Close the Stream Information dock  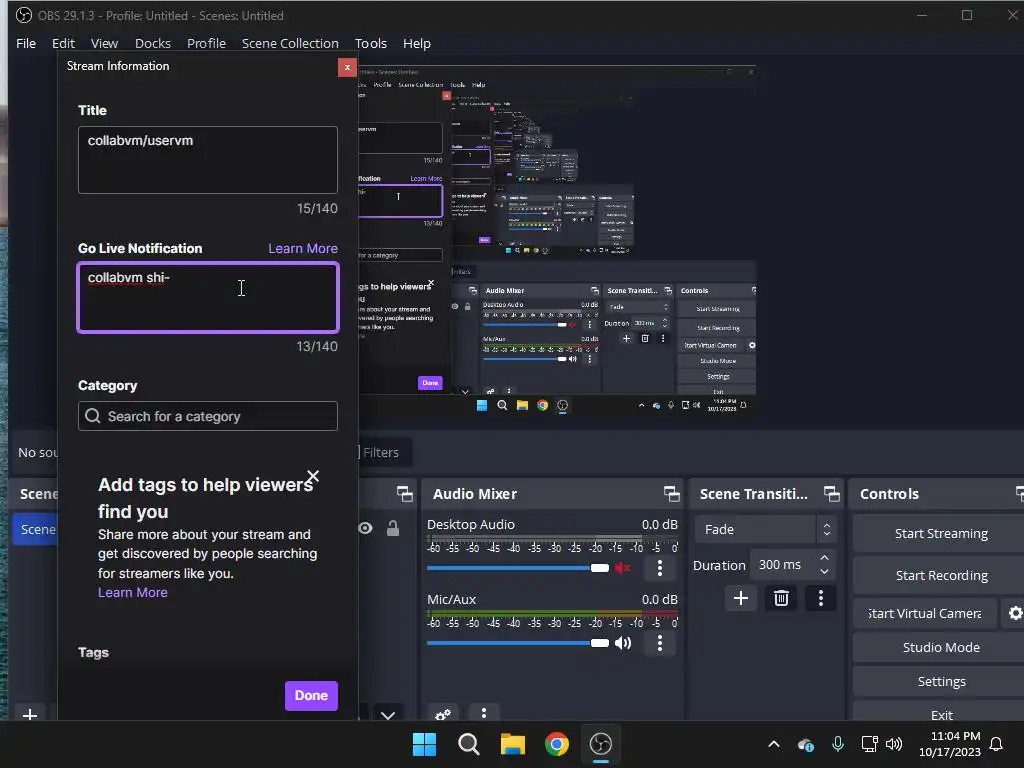[347, 67]
